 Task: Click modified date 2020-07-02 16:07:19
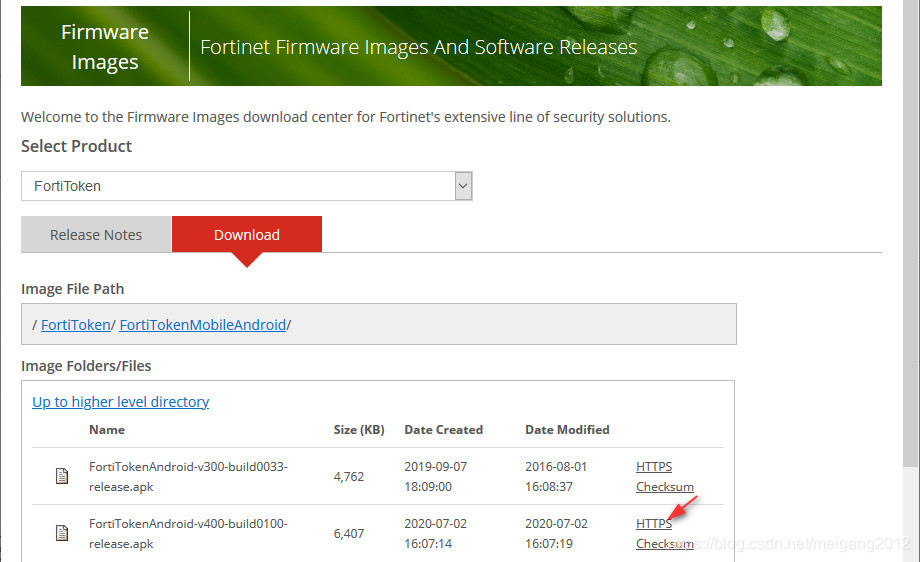(556, 533)
